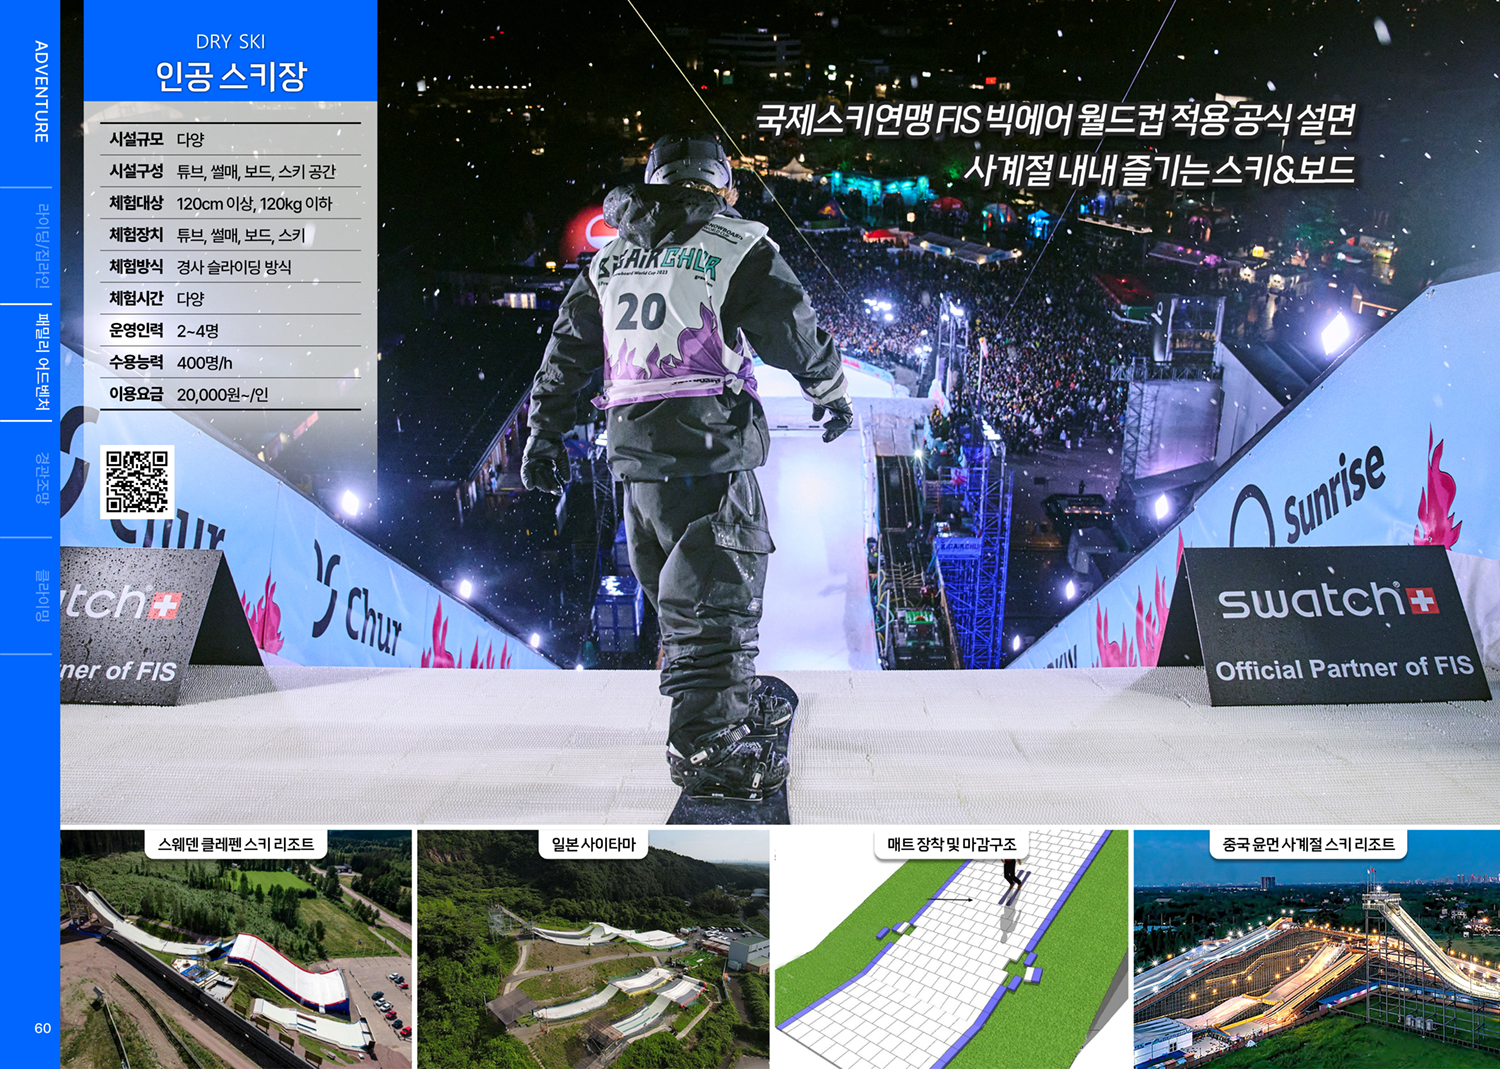The image size is (1500, 1069).
Task: Click the Sunrise logo on the right banner
Action: coord(1312,497)
